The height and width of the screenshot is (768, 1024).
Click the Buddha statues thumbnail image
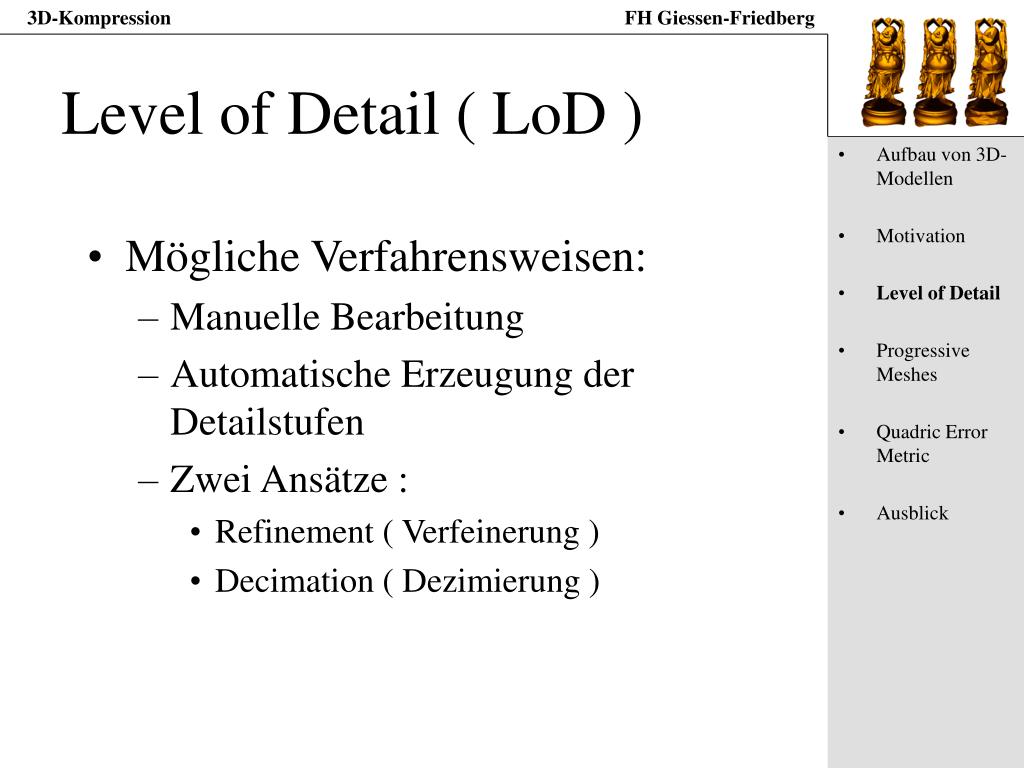[933, 72]
